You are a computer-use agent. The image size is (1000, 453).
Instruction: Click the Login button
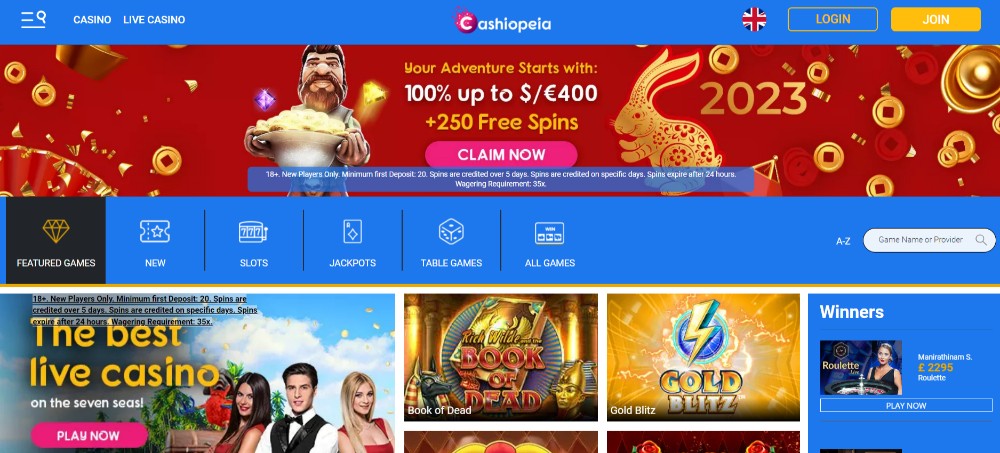[833, 19]
